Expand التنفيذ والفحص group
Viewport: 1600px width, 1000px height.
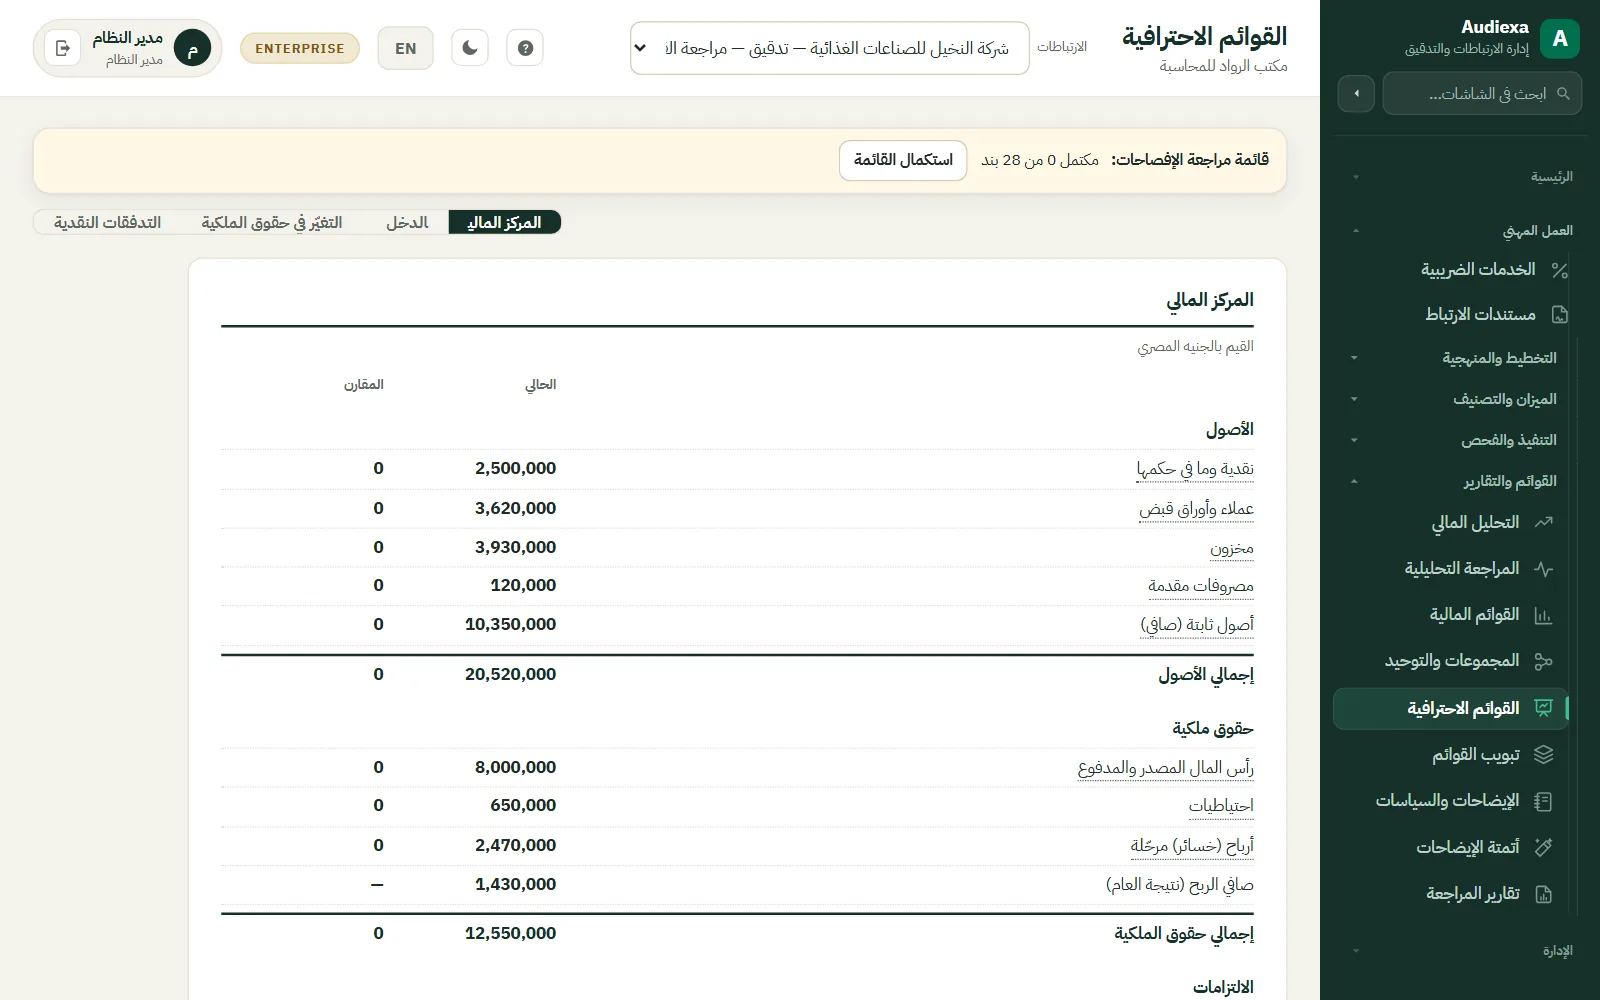[x=1452, y=440]
